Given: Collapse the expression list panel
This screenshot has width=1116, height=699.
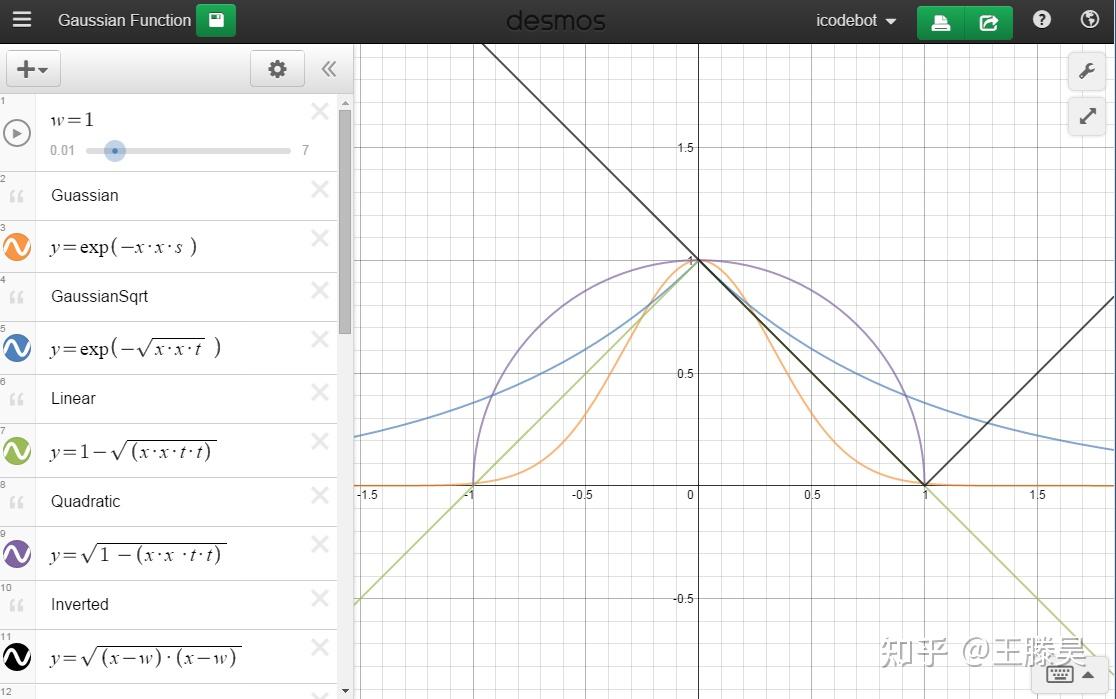Looking at the screenshot, I should pyautogui.click(x=328, y=69).
